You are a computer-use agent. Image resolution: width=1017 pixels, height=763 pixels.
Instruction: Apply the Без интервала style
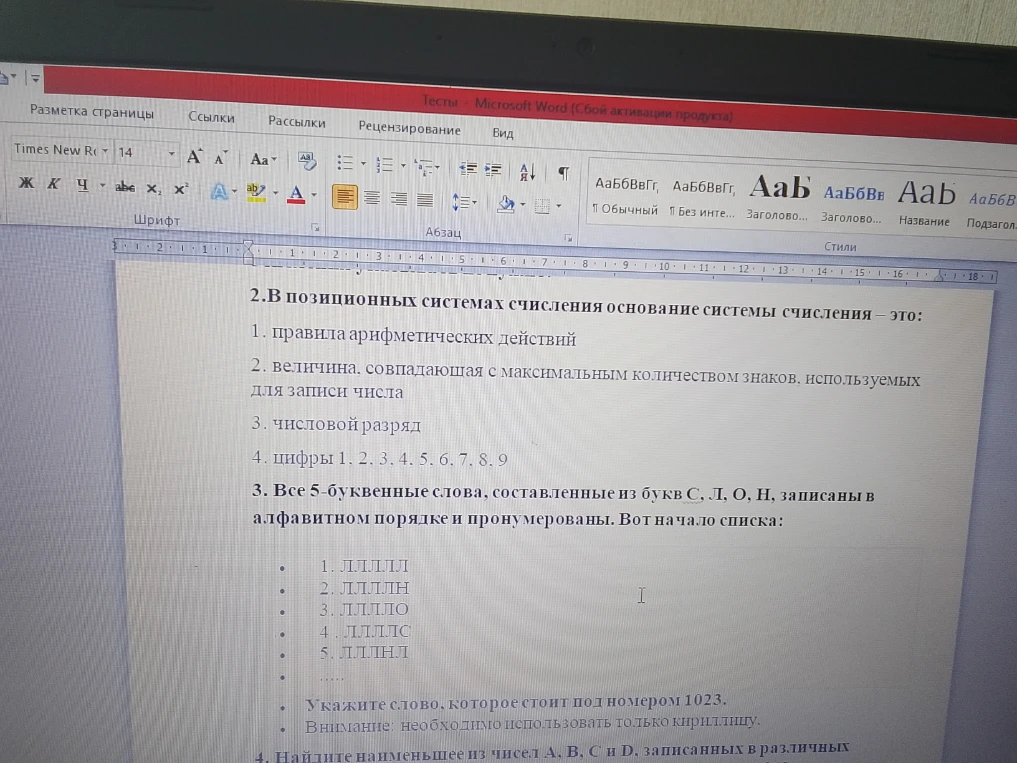[x=703, y=199]
